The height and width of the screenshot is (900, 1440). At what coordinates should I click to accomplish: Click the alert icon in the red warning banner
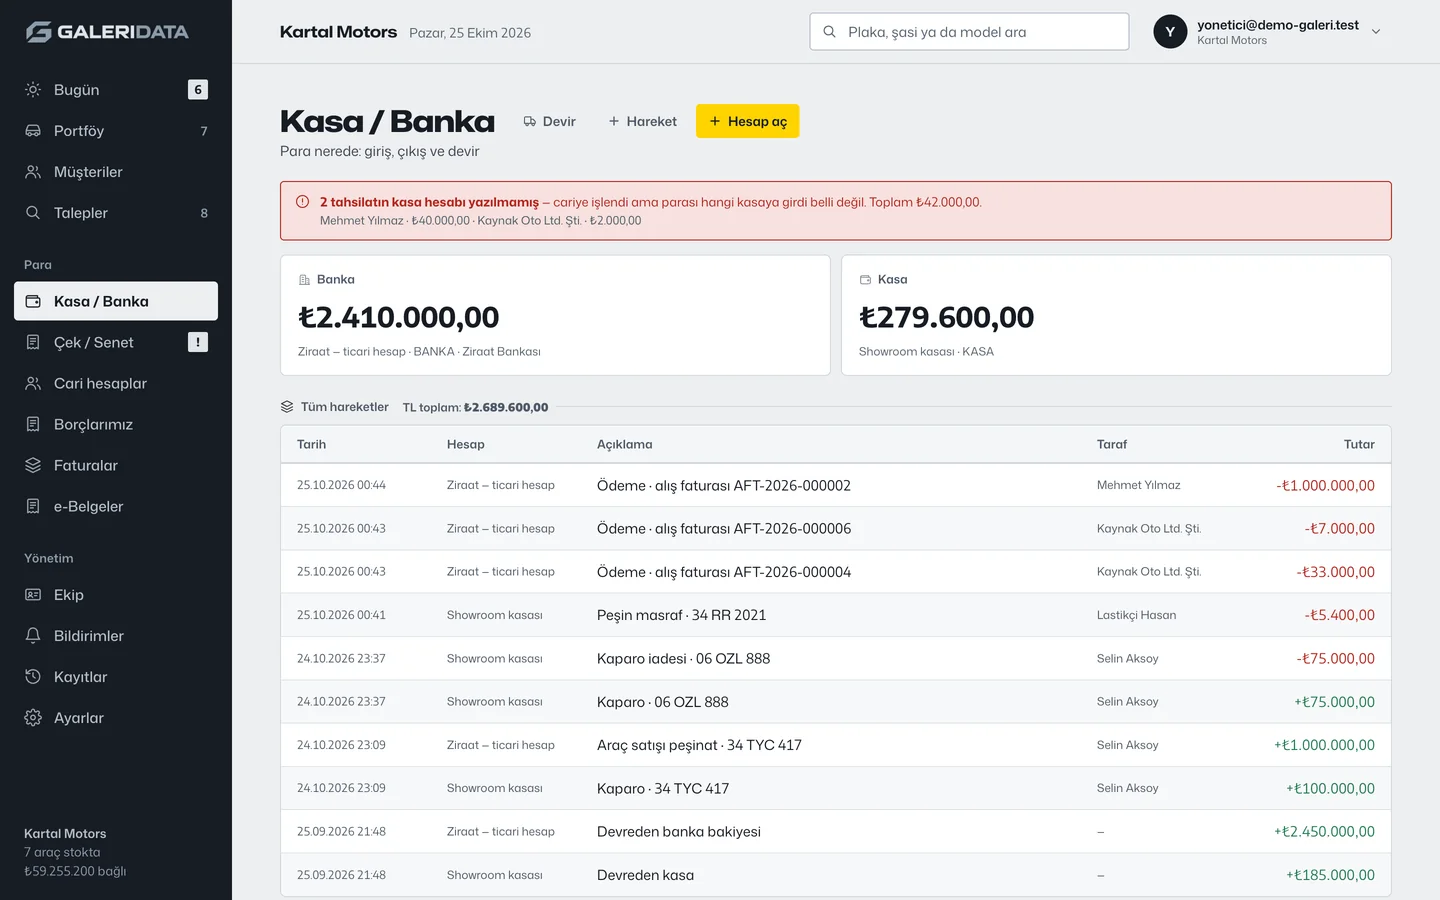pyautogui.click(x=302, y=202)
